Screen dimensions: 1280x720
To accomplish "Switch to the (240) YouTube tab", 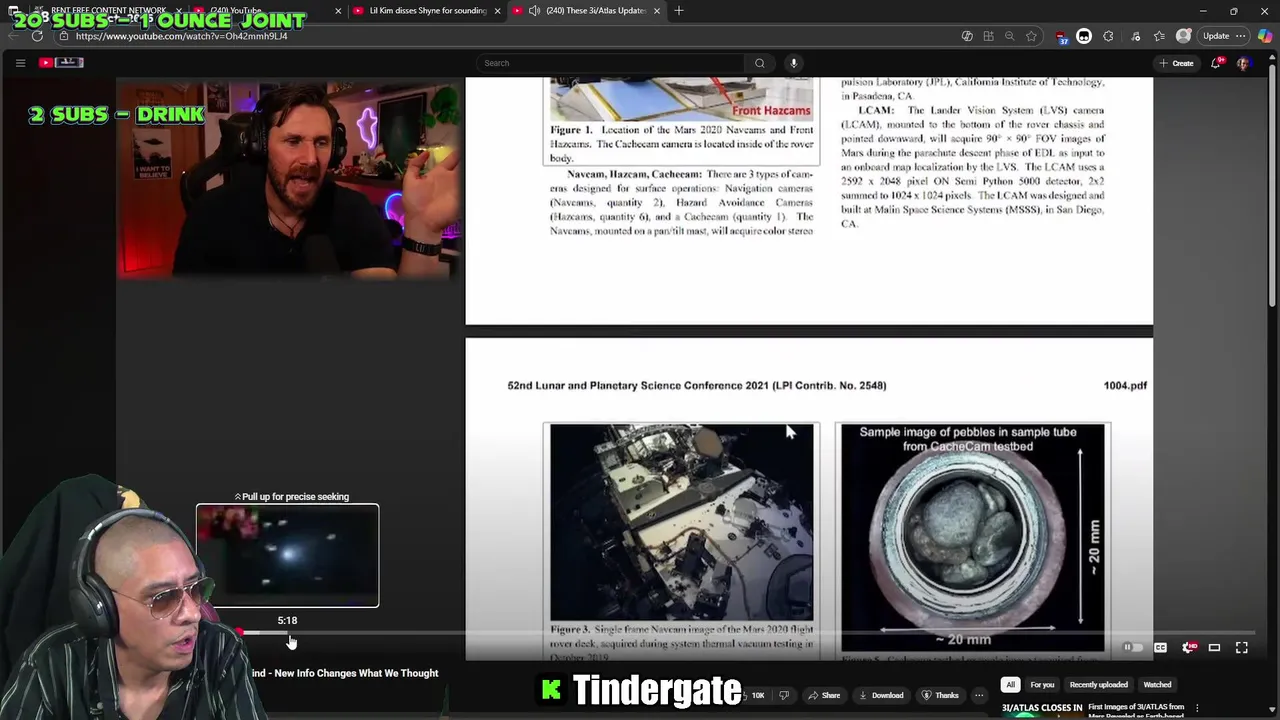I will click(265, 11).
